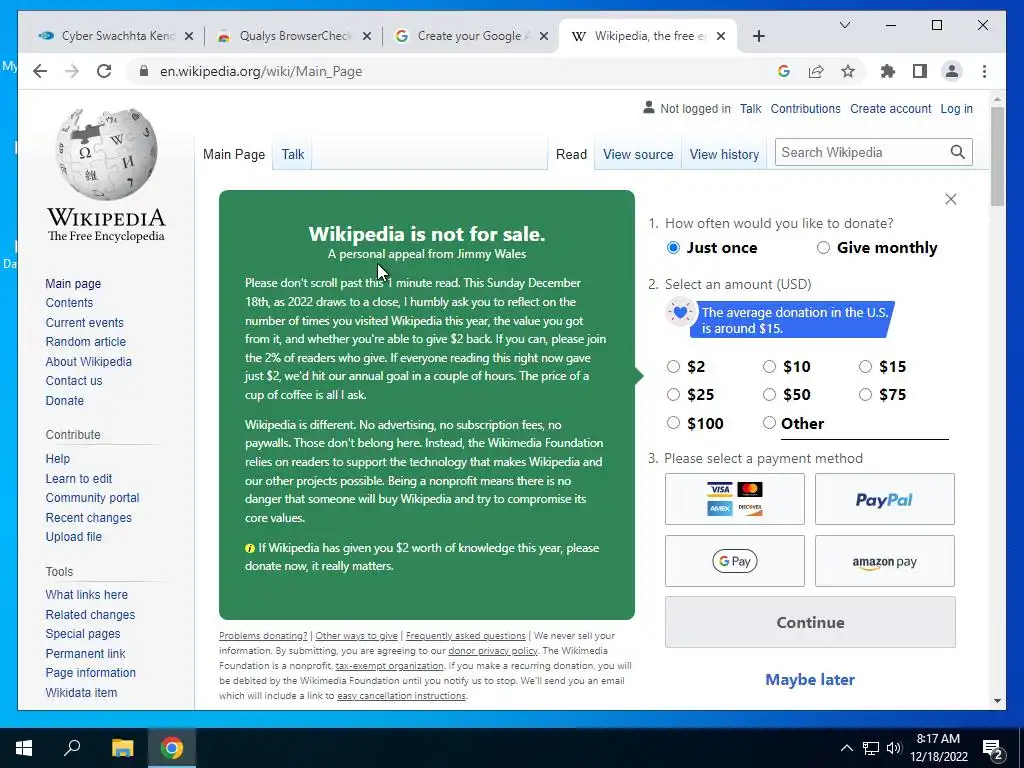Screen dimensions: 1024x768
Task: Bookmark this page with the star icon
Action: (848, 71)
